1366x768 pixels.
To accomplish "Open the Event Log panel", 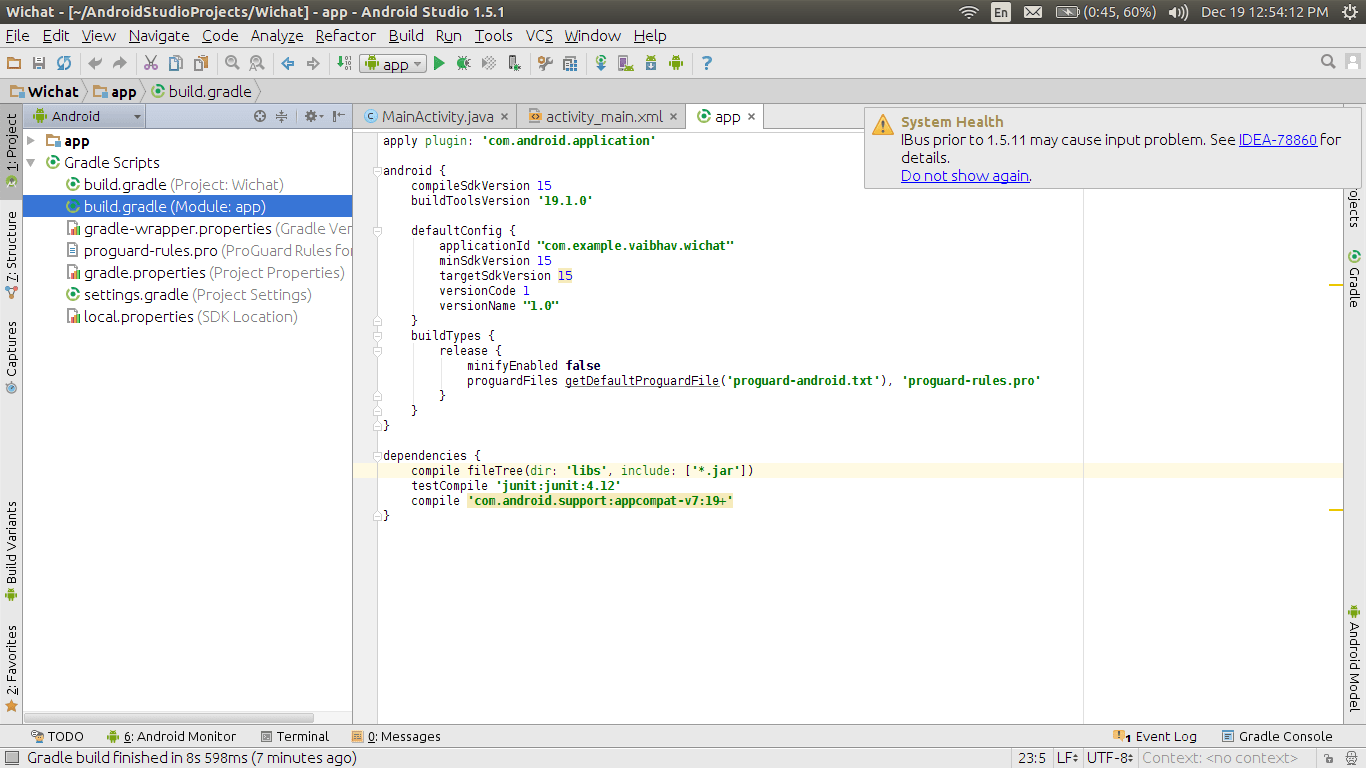I will (1153, 736).
